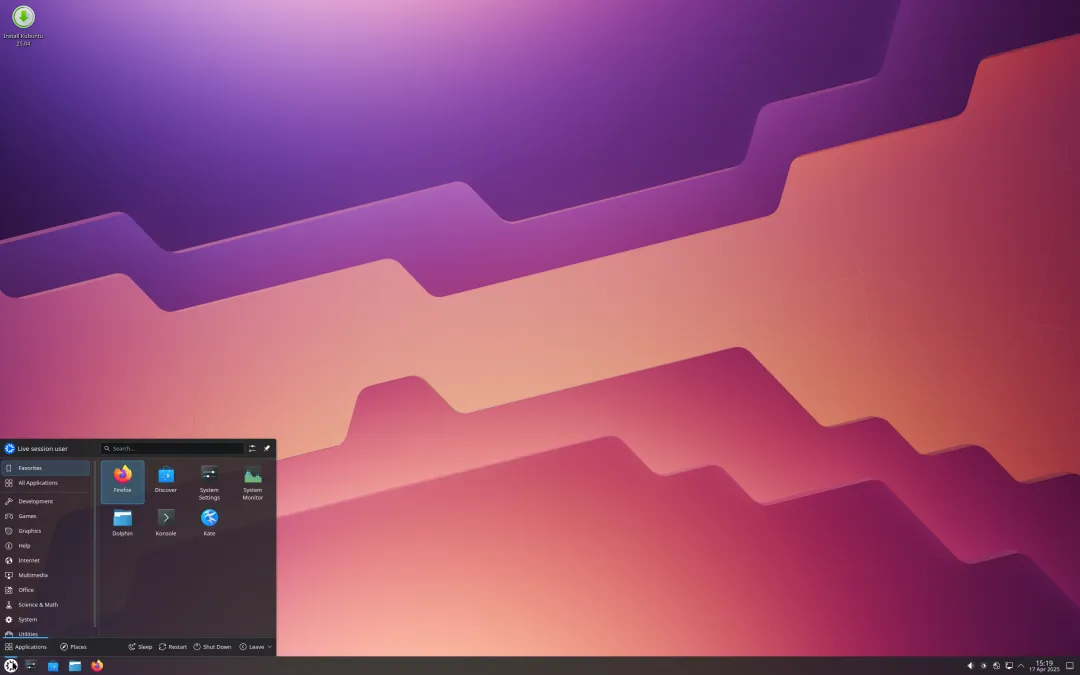Image resolution: width=1080 pixels, height=675 pixels.
Task: Click the Sleep button
Action: pyautogui.click(x=140, y=647)
